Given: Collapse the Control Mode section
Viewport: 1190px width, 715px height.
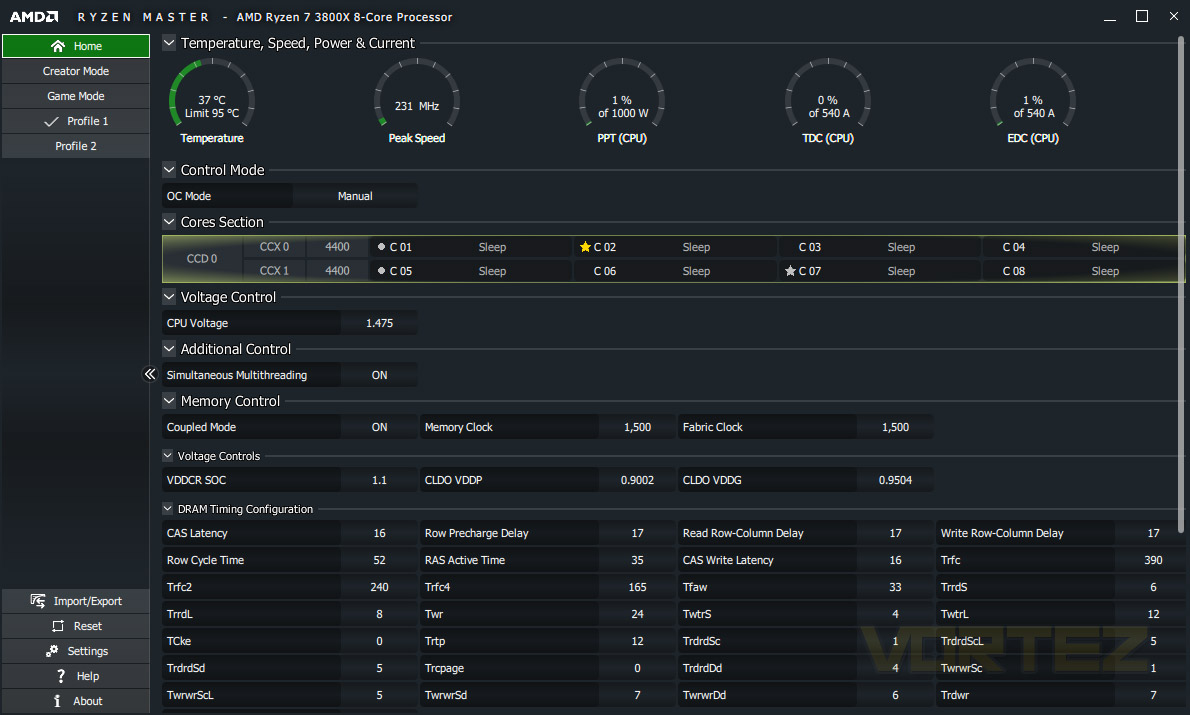Looking at the screenshot, I should pos(169,170).
